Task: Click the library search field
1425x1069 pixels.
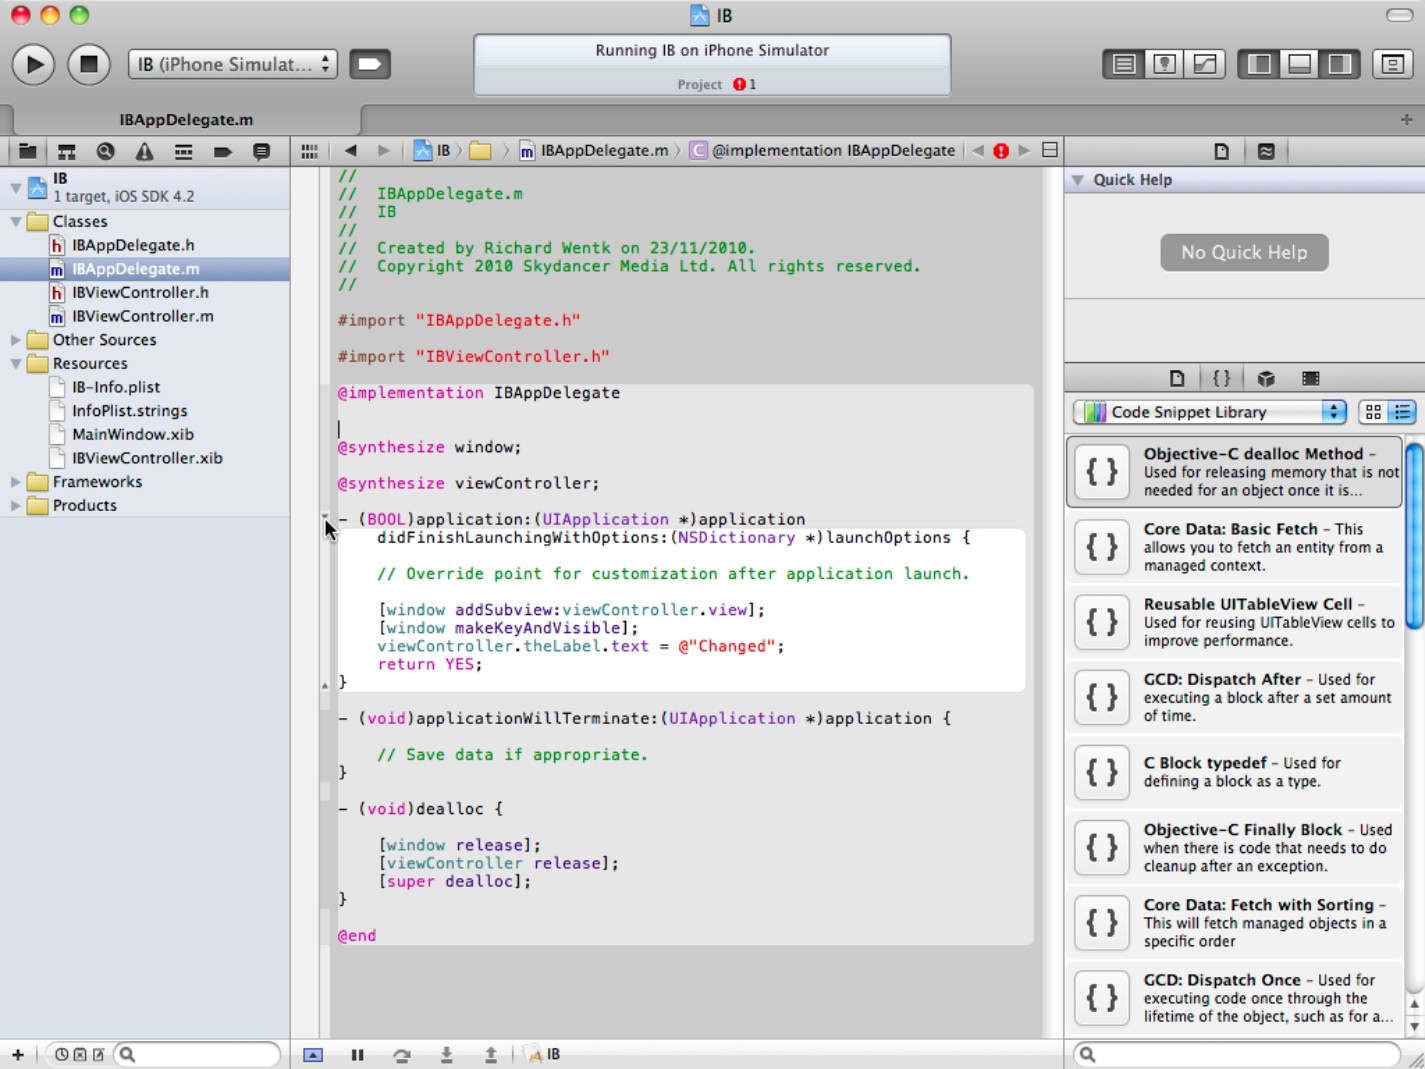Action: pos(1237,1054)
